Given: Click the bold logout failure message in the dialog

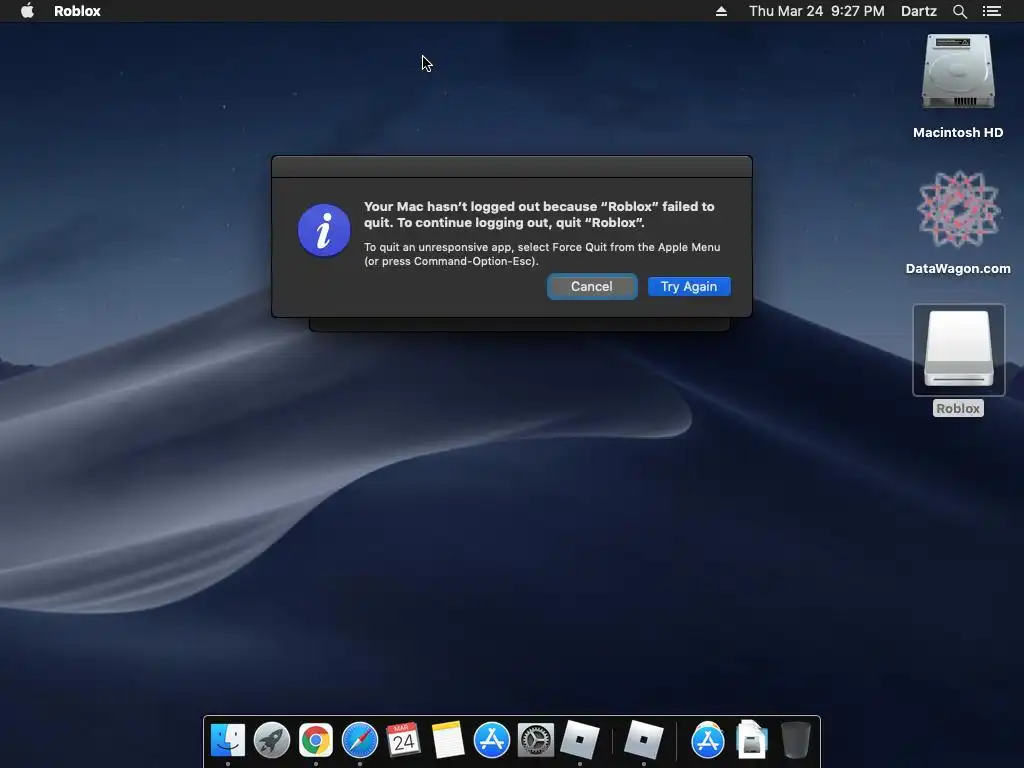Looking at the screenshot, I should click(539, 214).
